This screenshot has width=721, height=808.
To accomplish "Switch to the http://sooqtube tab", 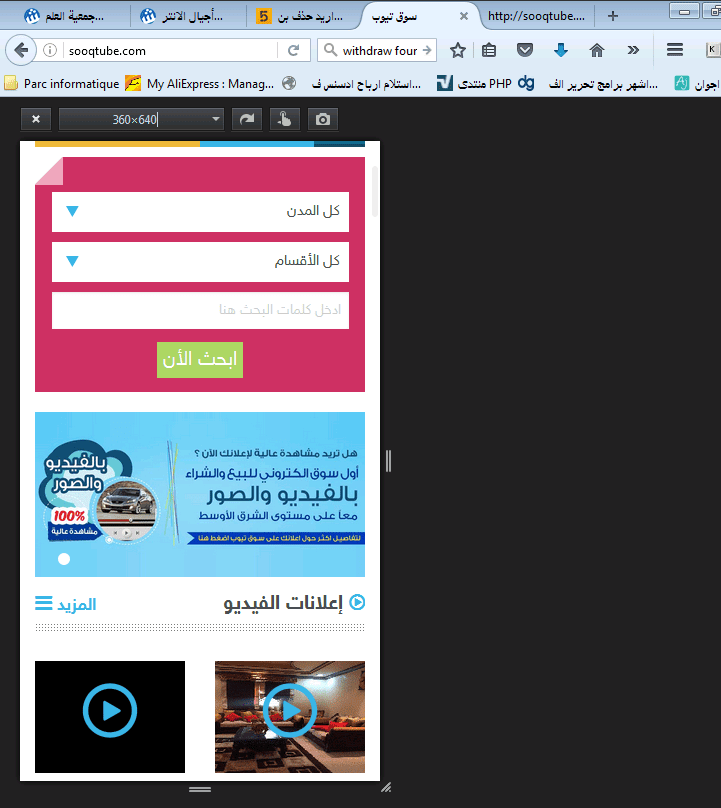I will click(x=536, y=16).
